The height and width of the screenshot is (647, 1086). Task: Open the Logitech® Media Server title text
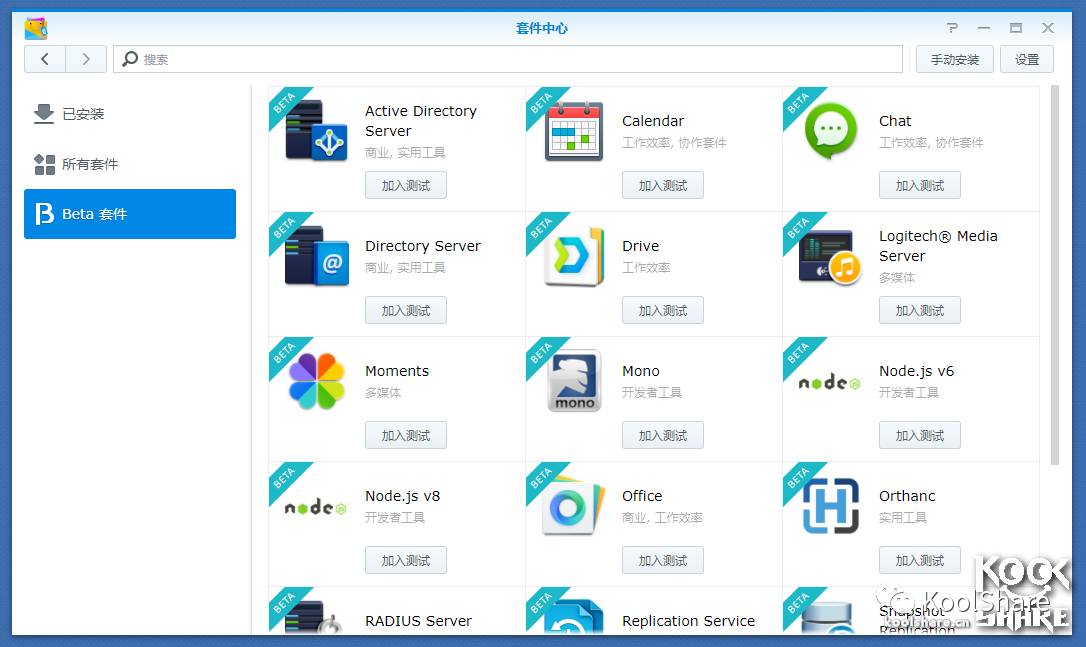point(938,246)
